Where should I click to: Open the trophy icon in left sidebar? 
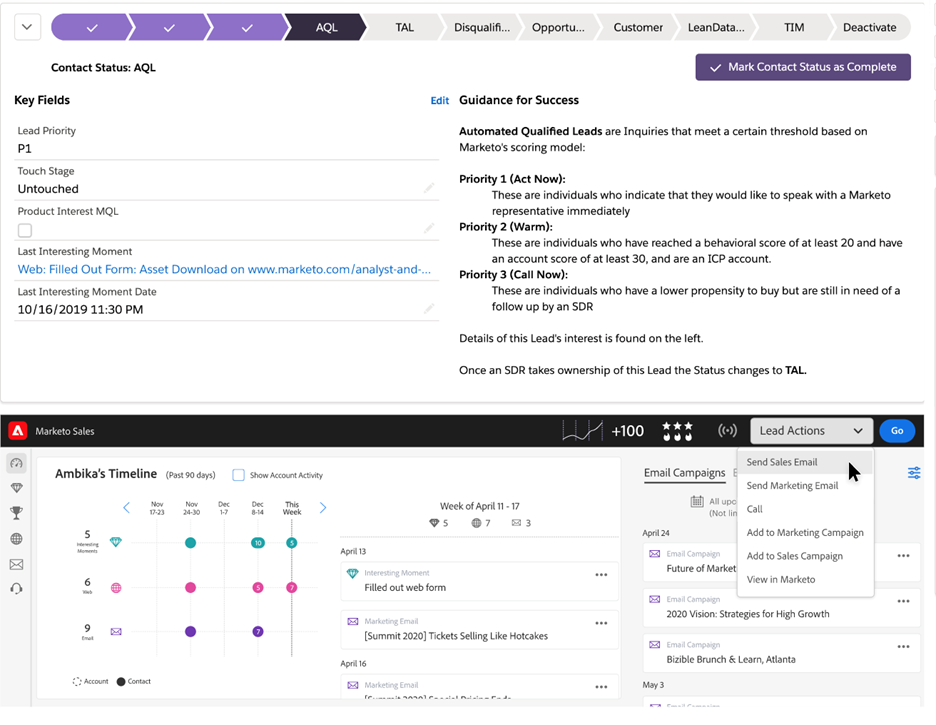(17, 513)
